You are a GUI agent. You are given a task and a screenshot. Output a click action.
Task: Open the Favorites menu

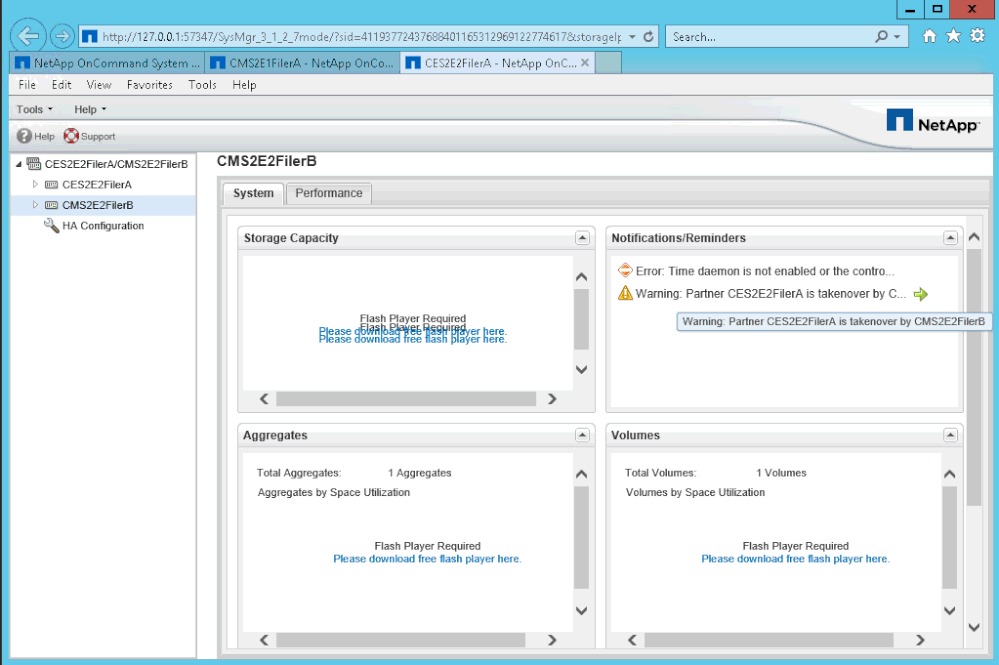click(150, 85)
